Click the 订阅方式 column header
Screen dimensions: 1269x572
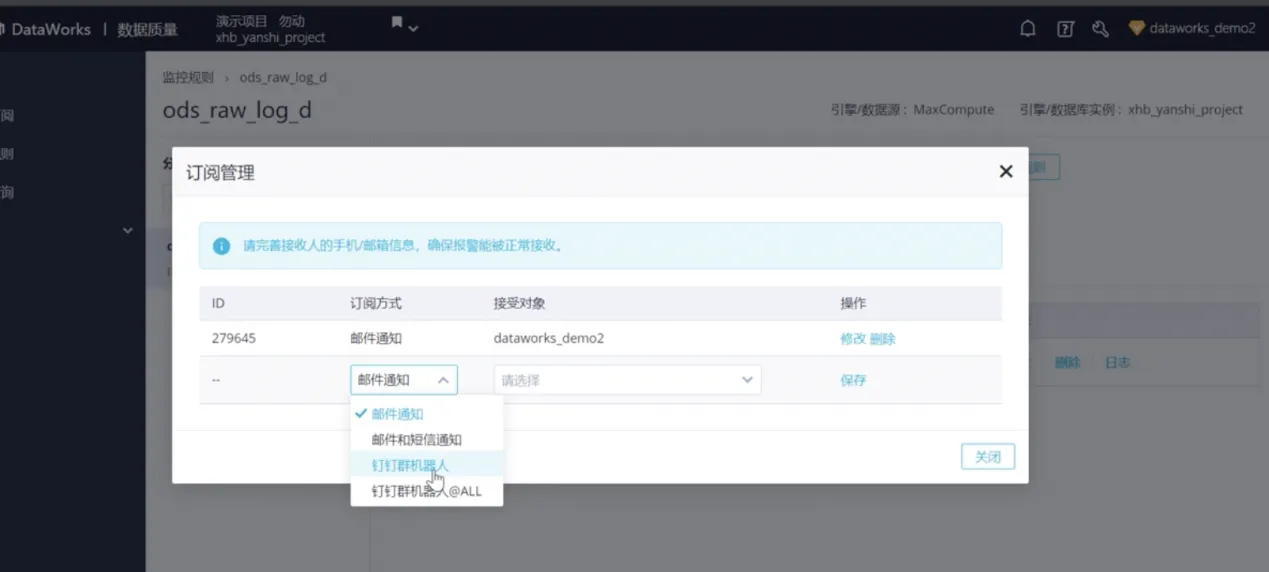(376, 303)
